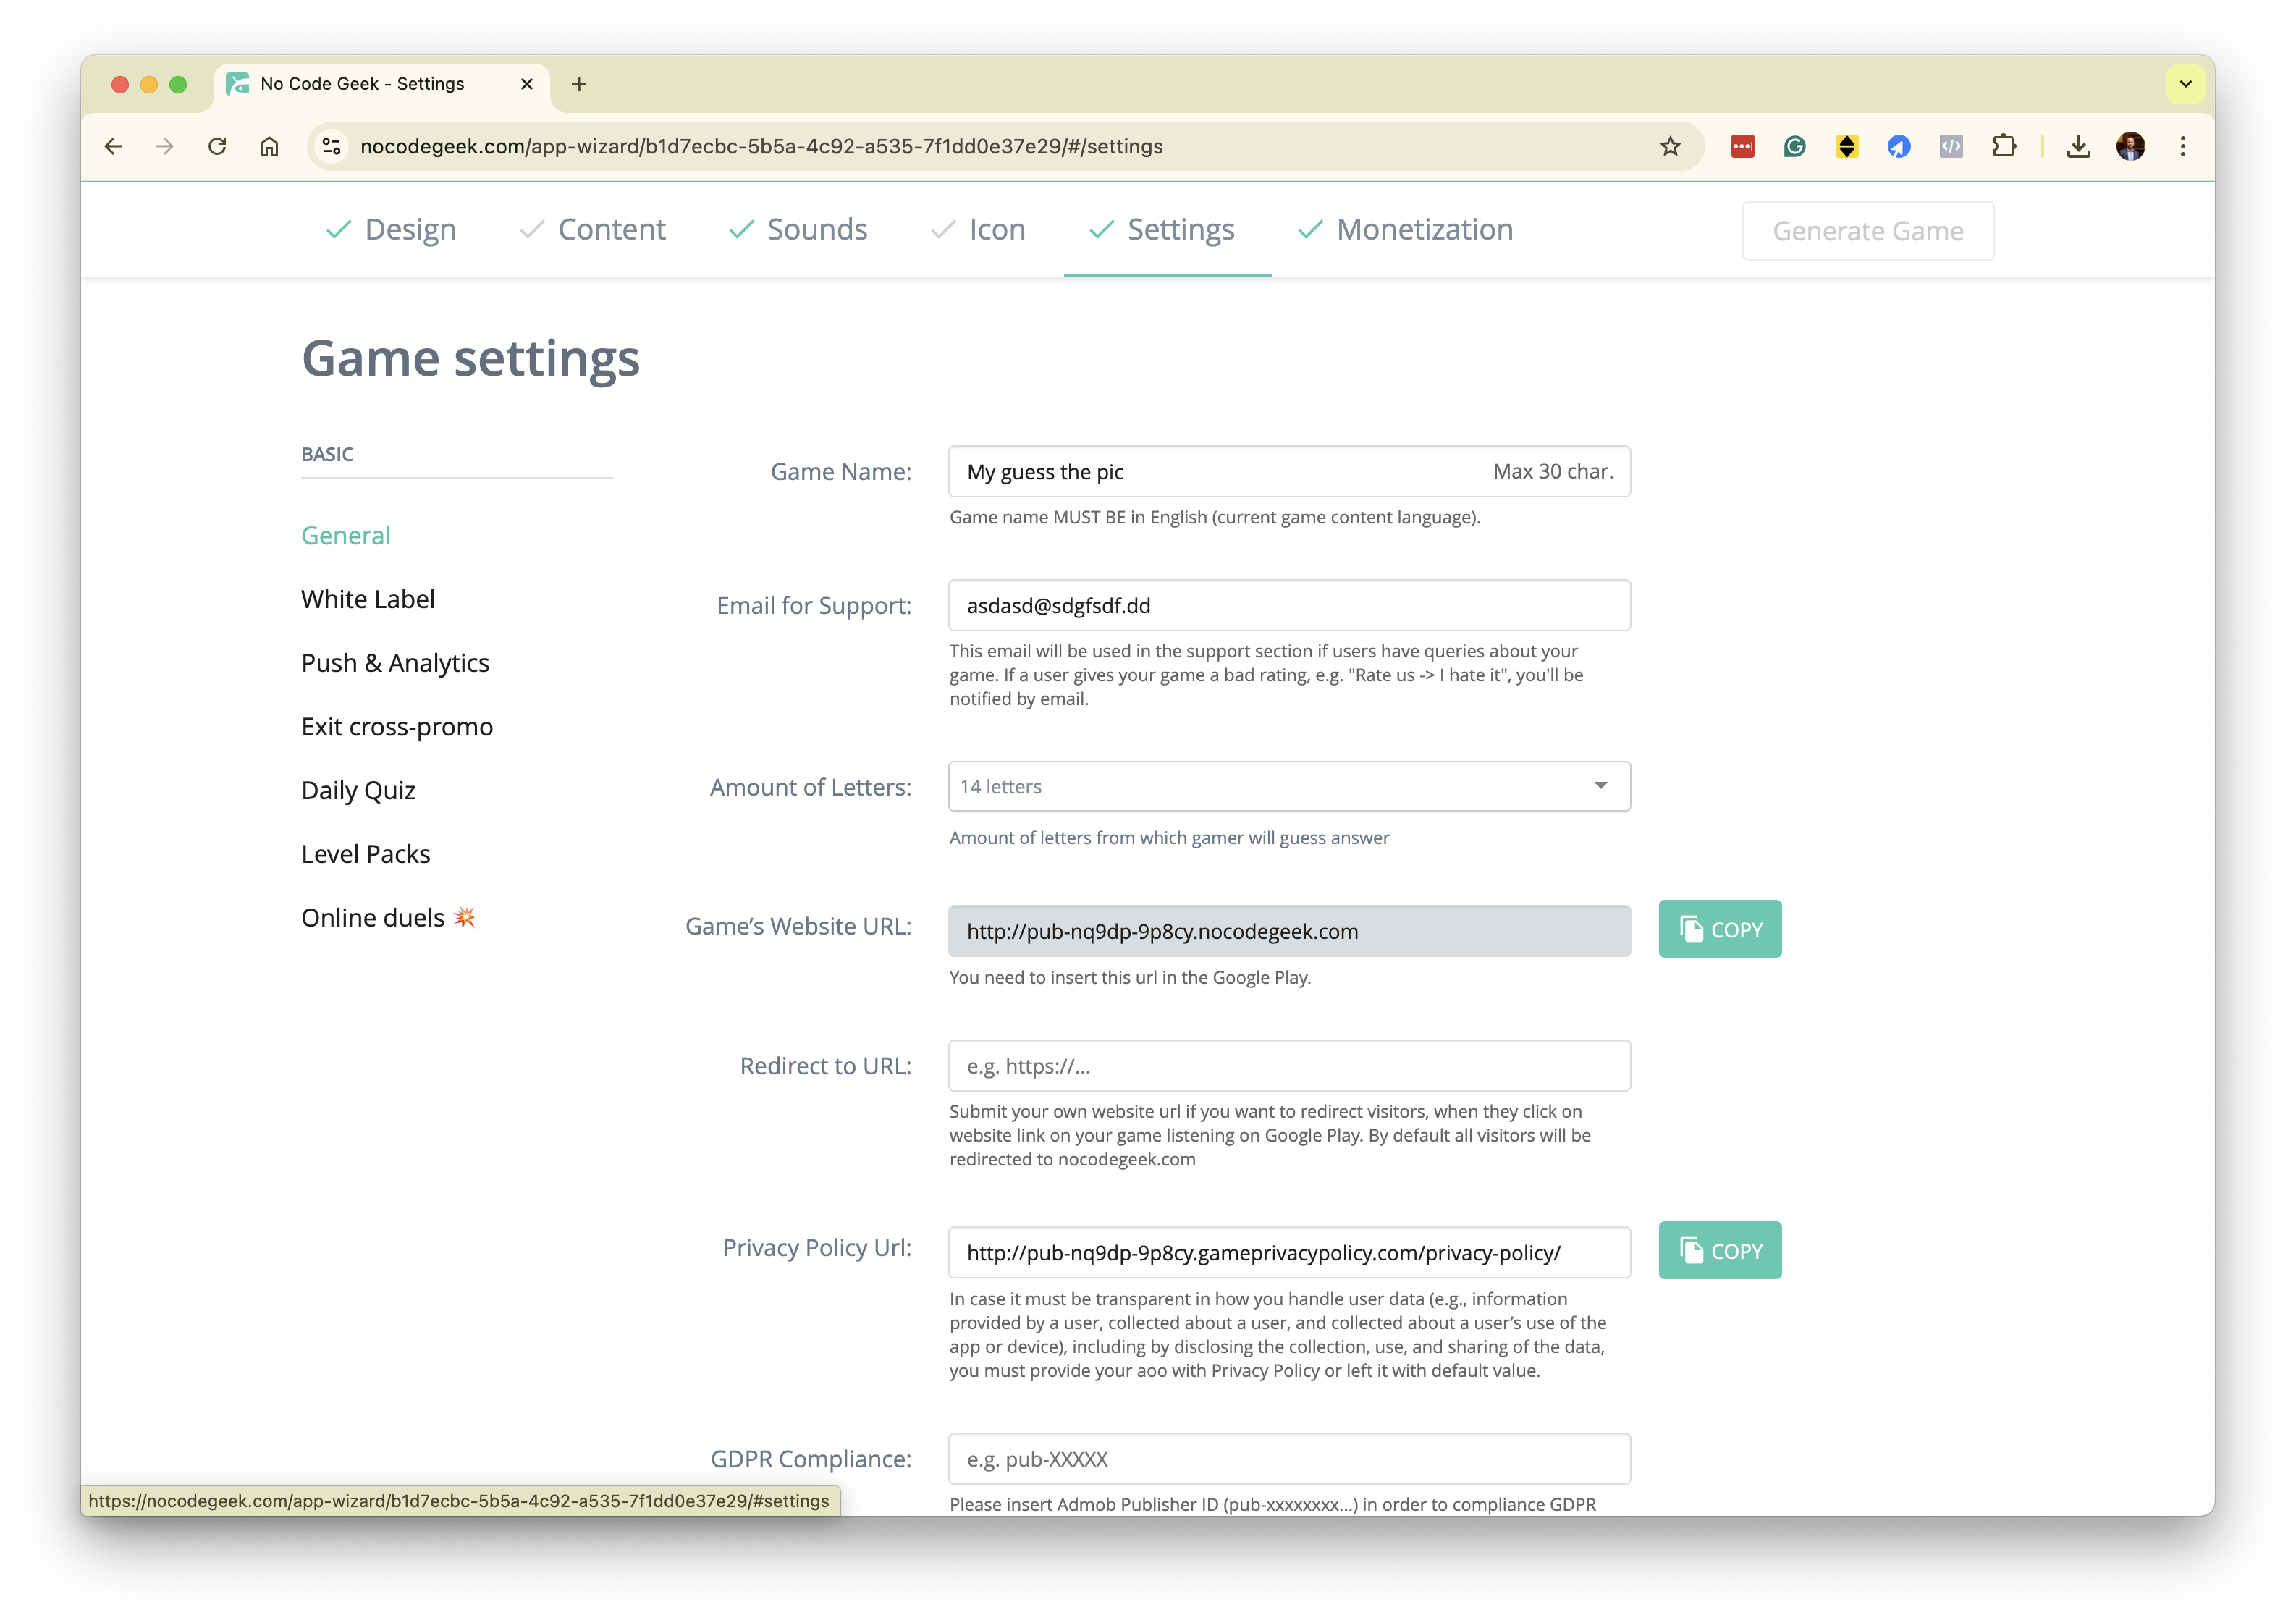Reload the current page

pyautogui.click(x=217, y=146)
